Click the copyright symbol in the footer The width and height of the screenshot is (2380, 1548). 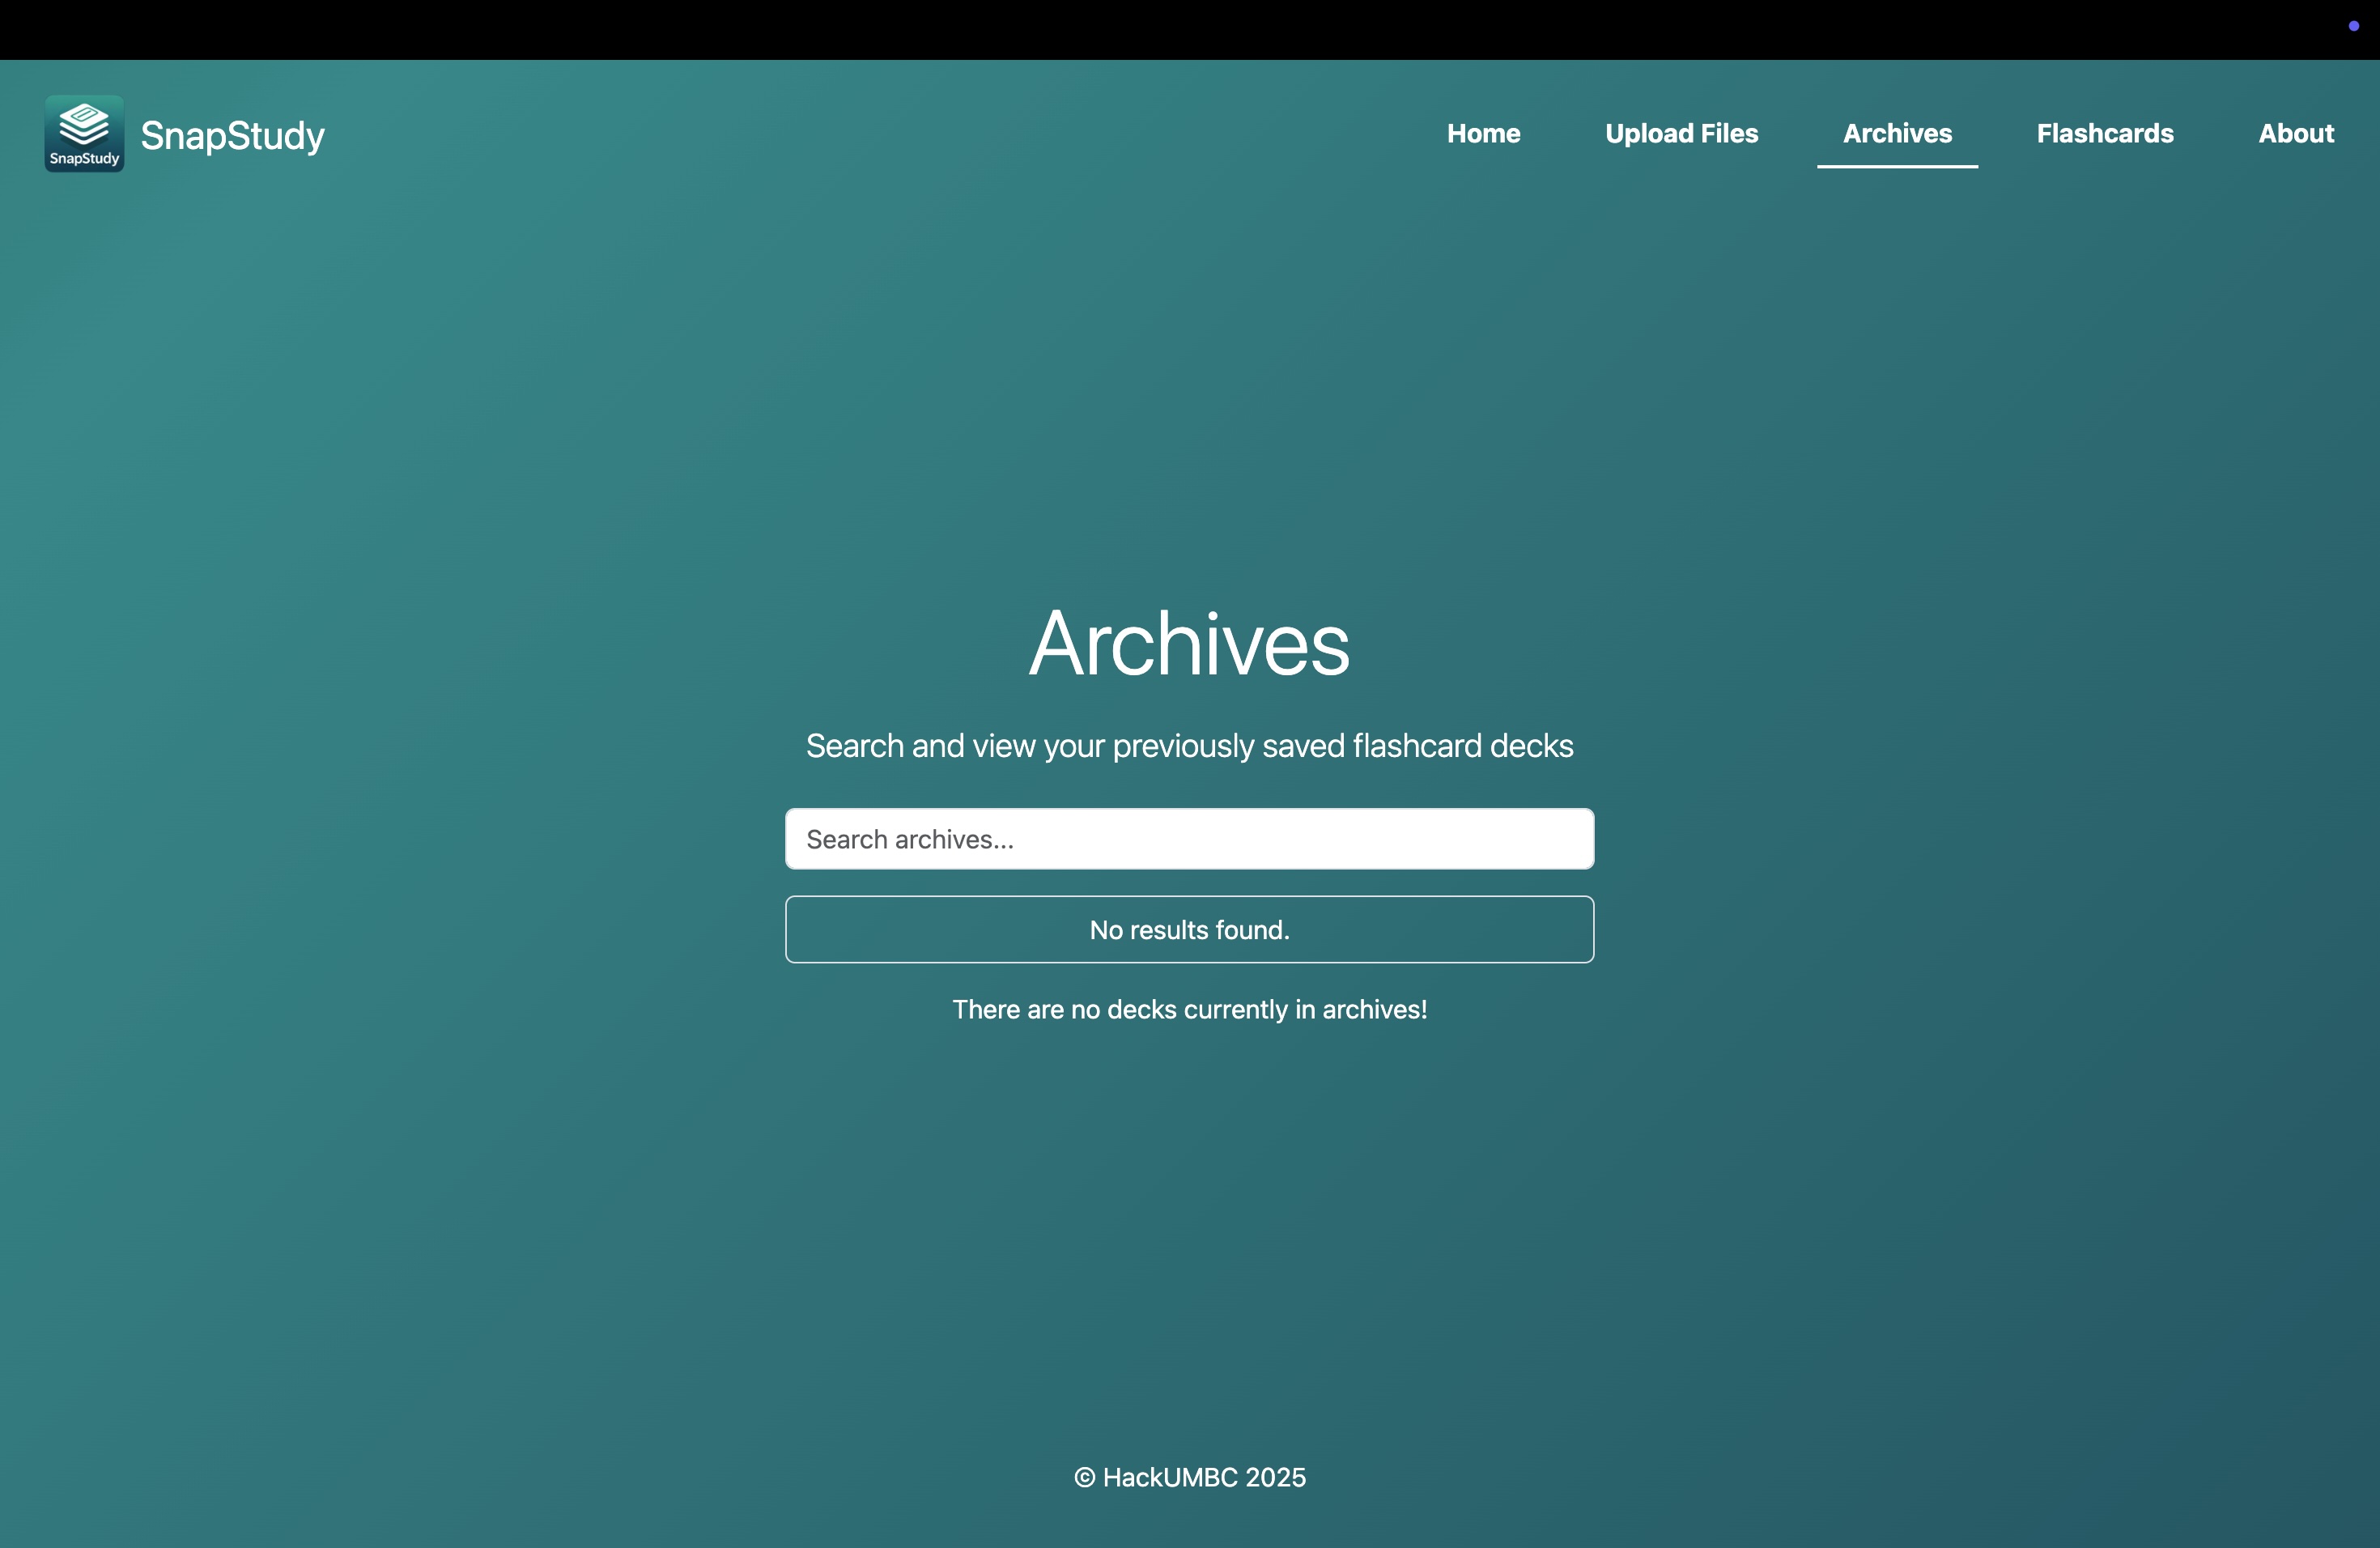pos(1084,1478)
